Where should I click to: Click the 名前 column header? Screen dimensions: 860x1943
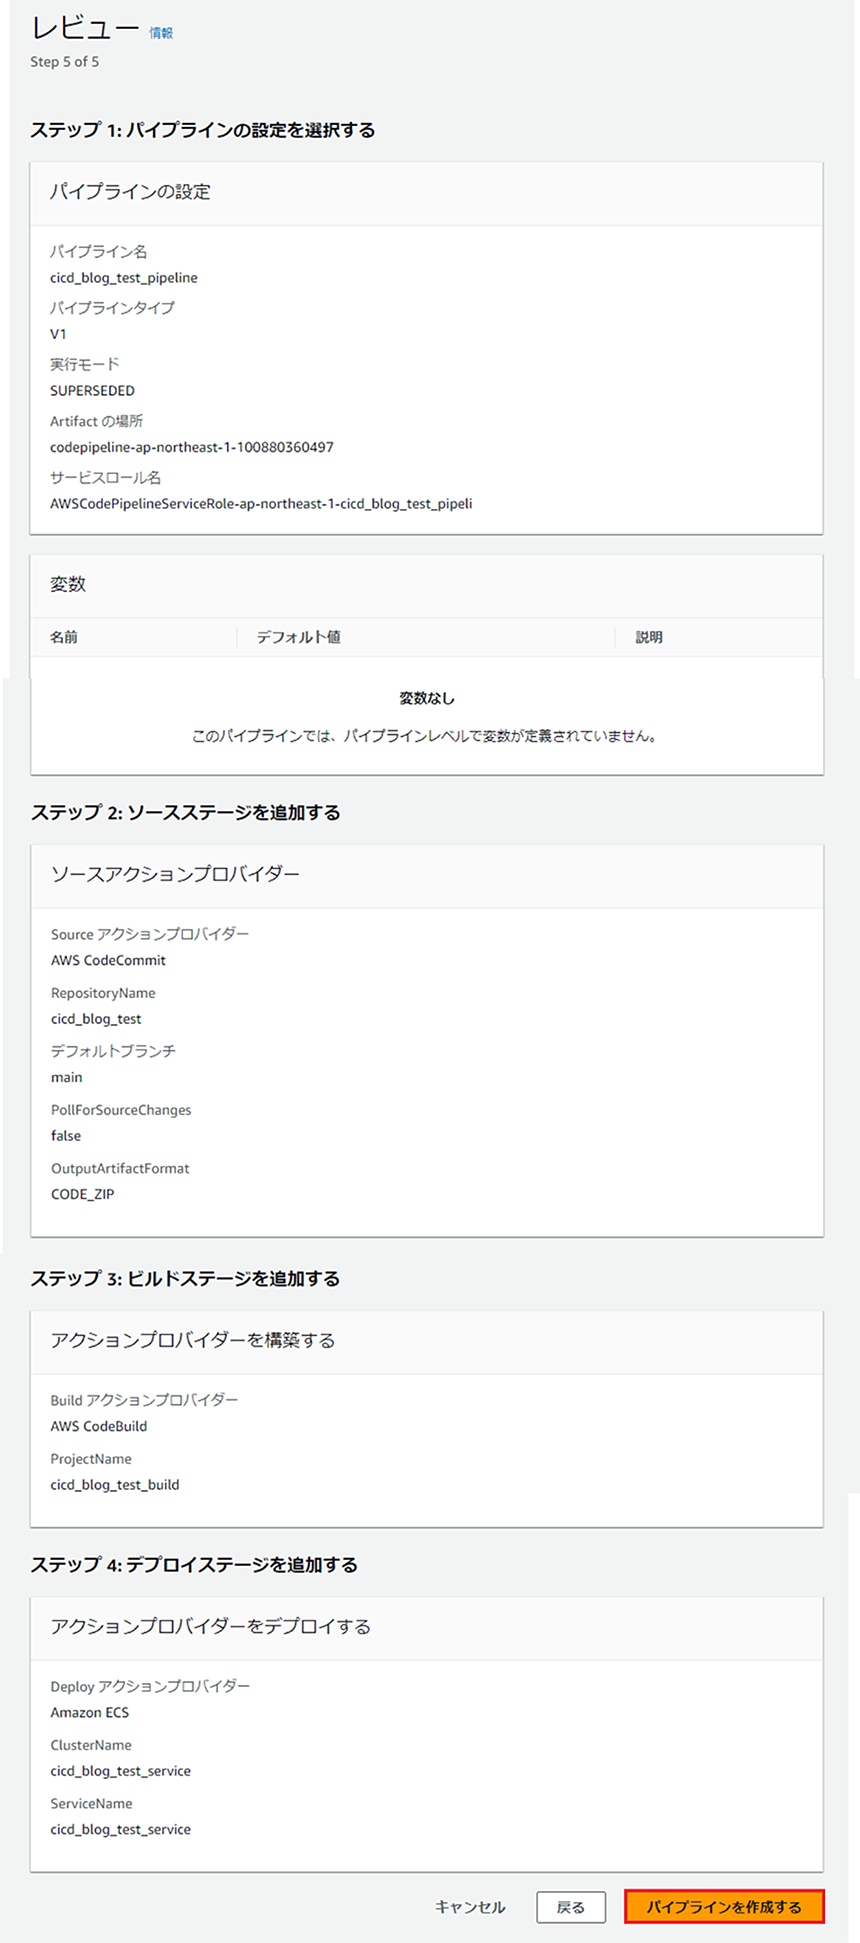64,637
